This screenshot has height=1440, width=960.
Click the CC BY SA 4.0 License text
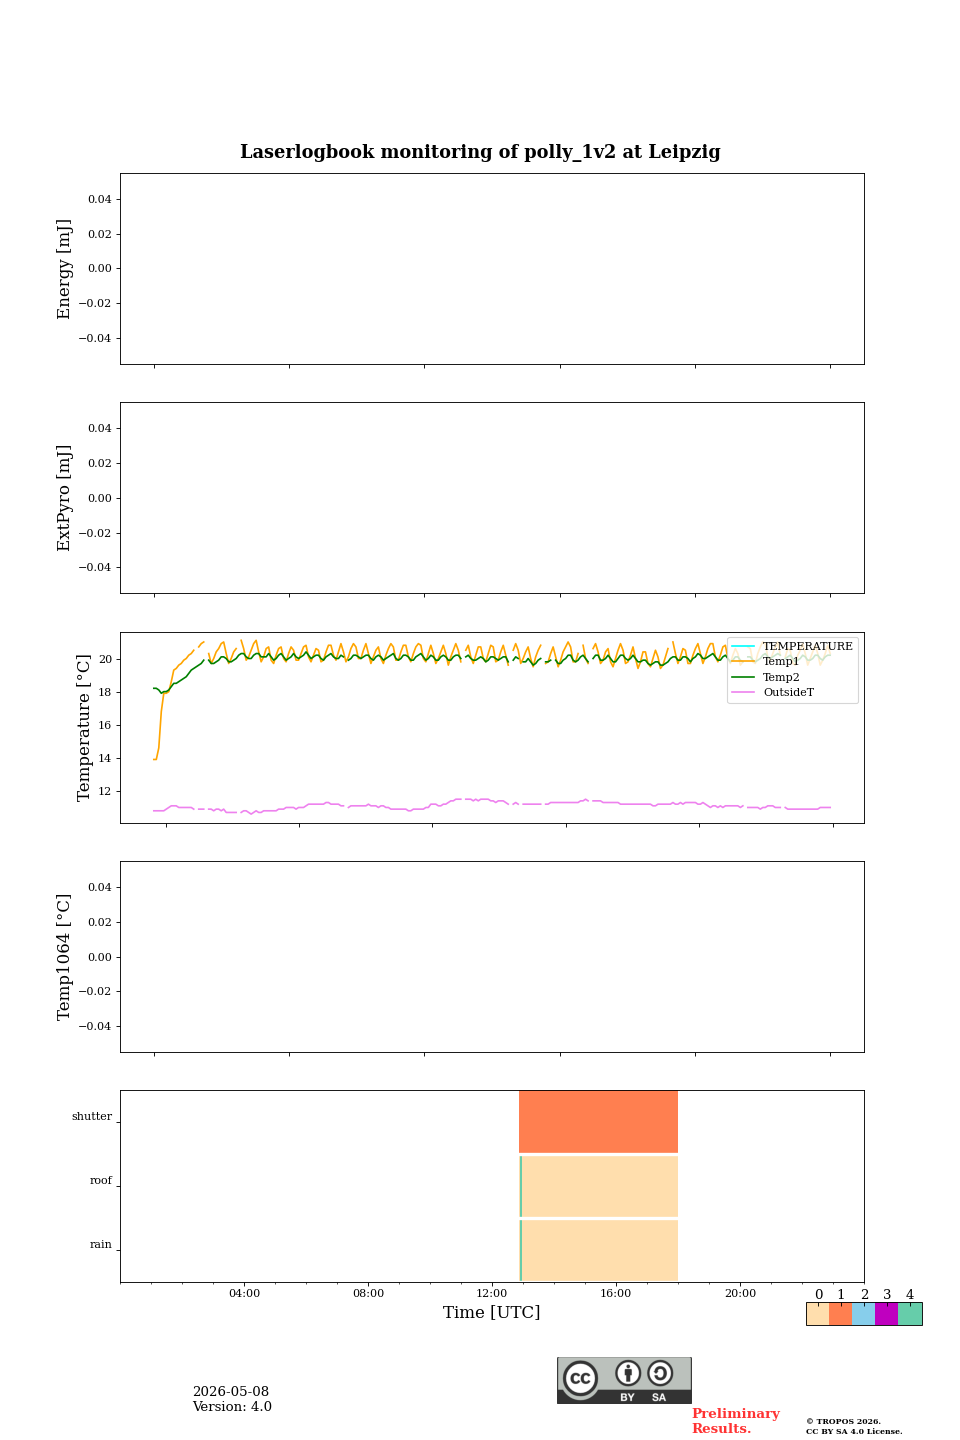[854, 1431]
